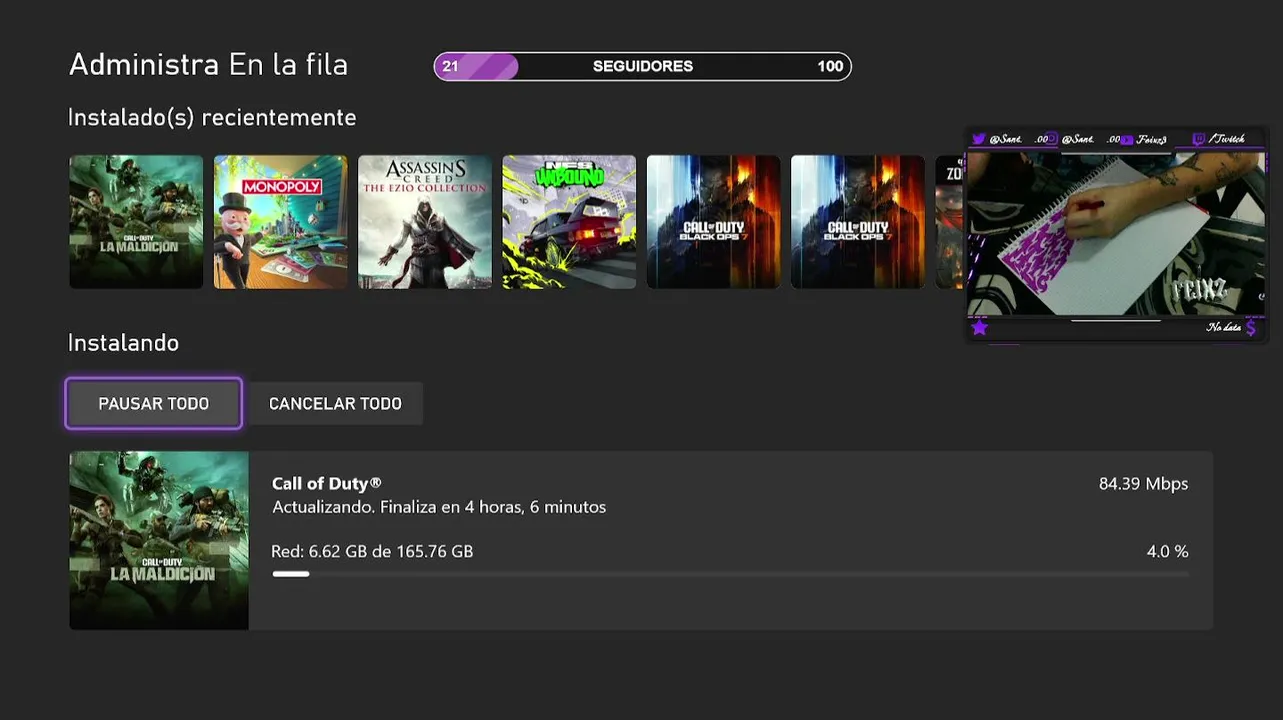The image size is (1283, 720).
Task: Click the streamer webcam video feed
Action: click(x=1116, y=234)
